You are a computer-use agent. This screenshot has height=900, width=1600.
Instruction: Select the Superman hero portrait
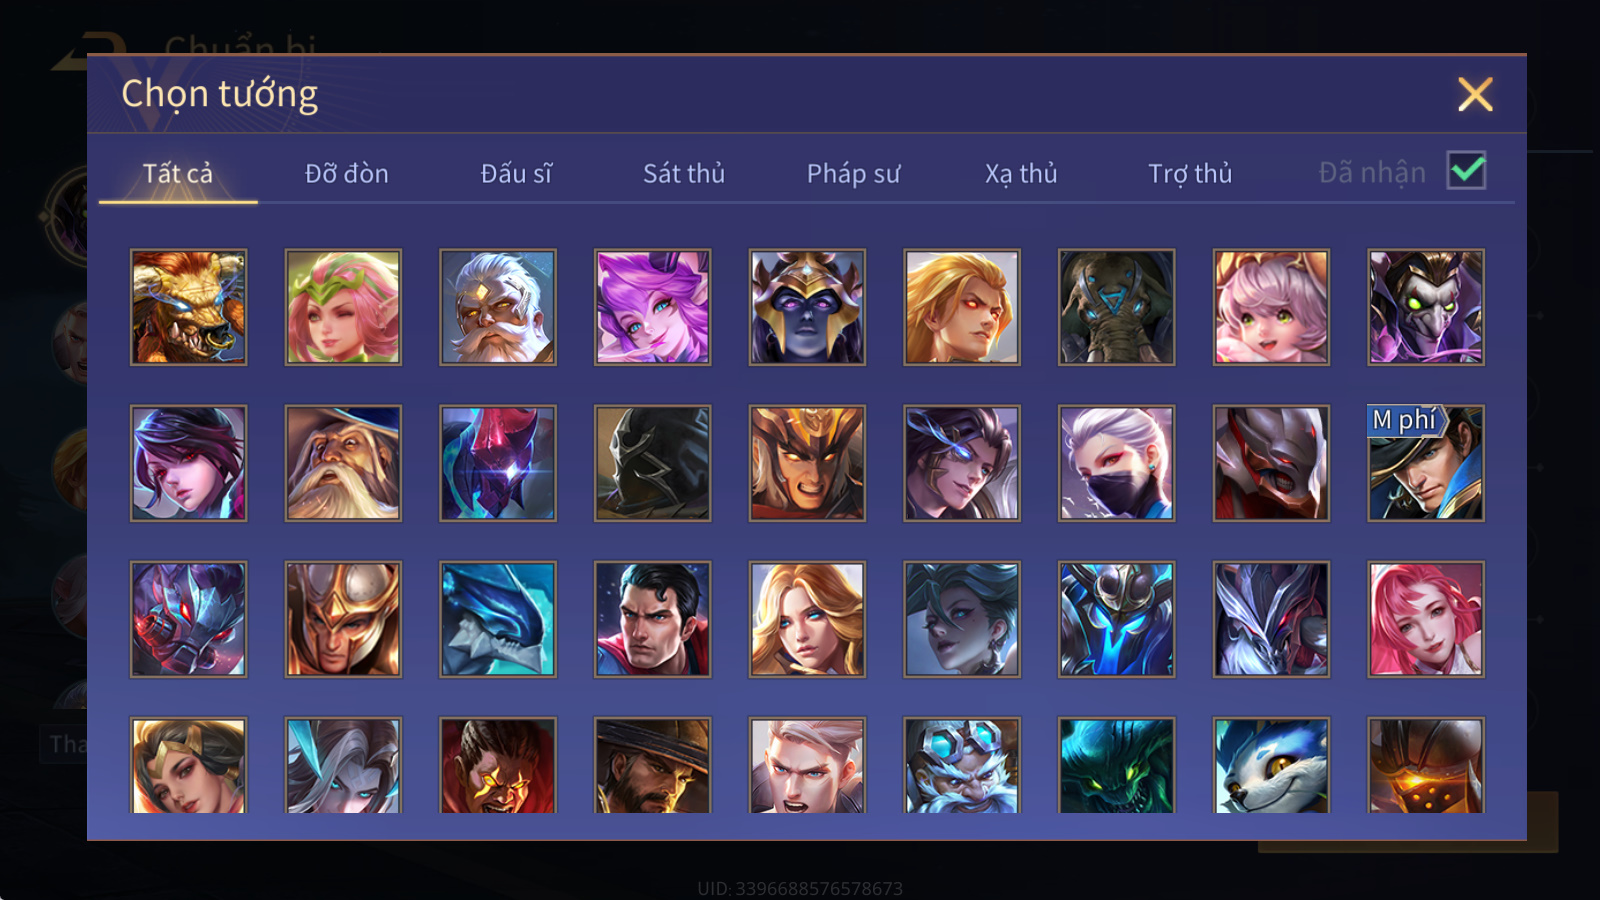[652, 619]
